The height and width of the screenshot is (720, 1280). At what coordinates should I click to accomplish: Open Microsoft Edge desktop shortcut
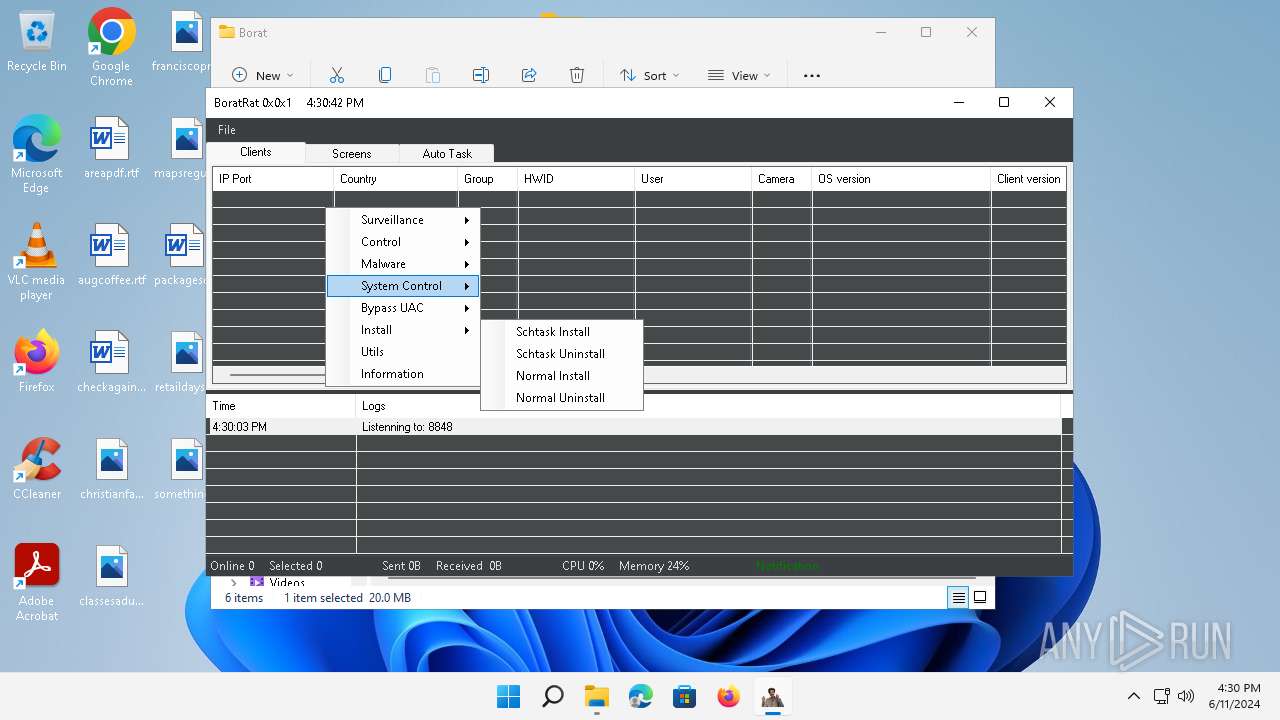click(x=37, y=155)
